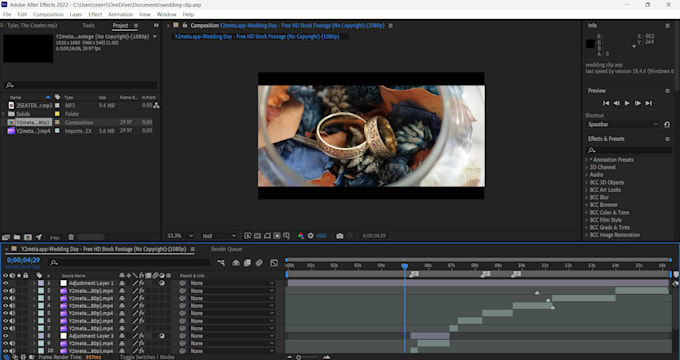Open the viewer magnification dropdown showing 33.3%
The image size is (680, 360).
180,236
